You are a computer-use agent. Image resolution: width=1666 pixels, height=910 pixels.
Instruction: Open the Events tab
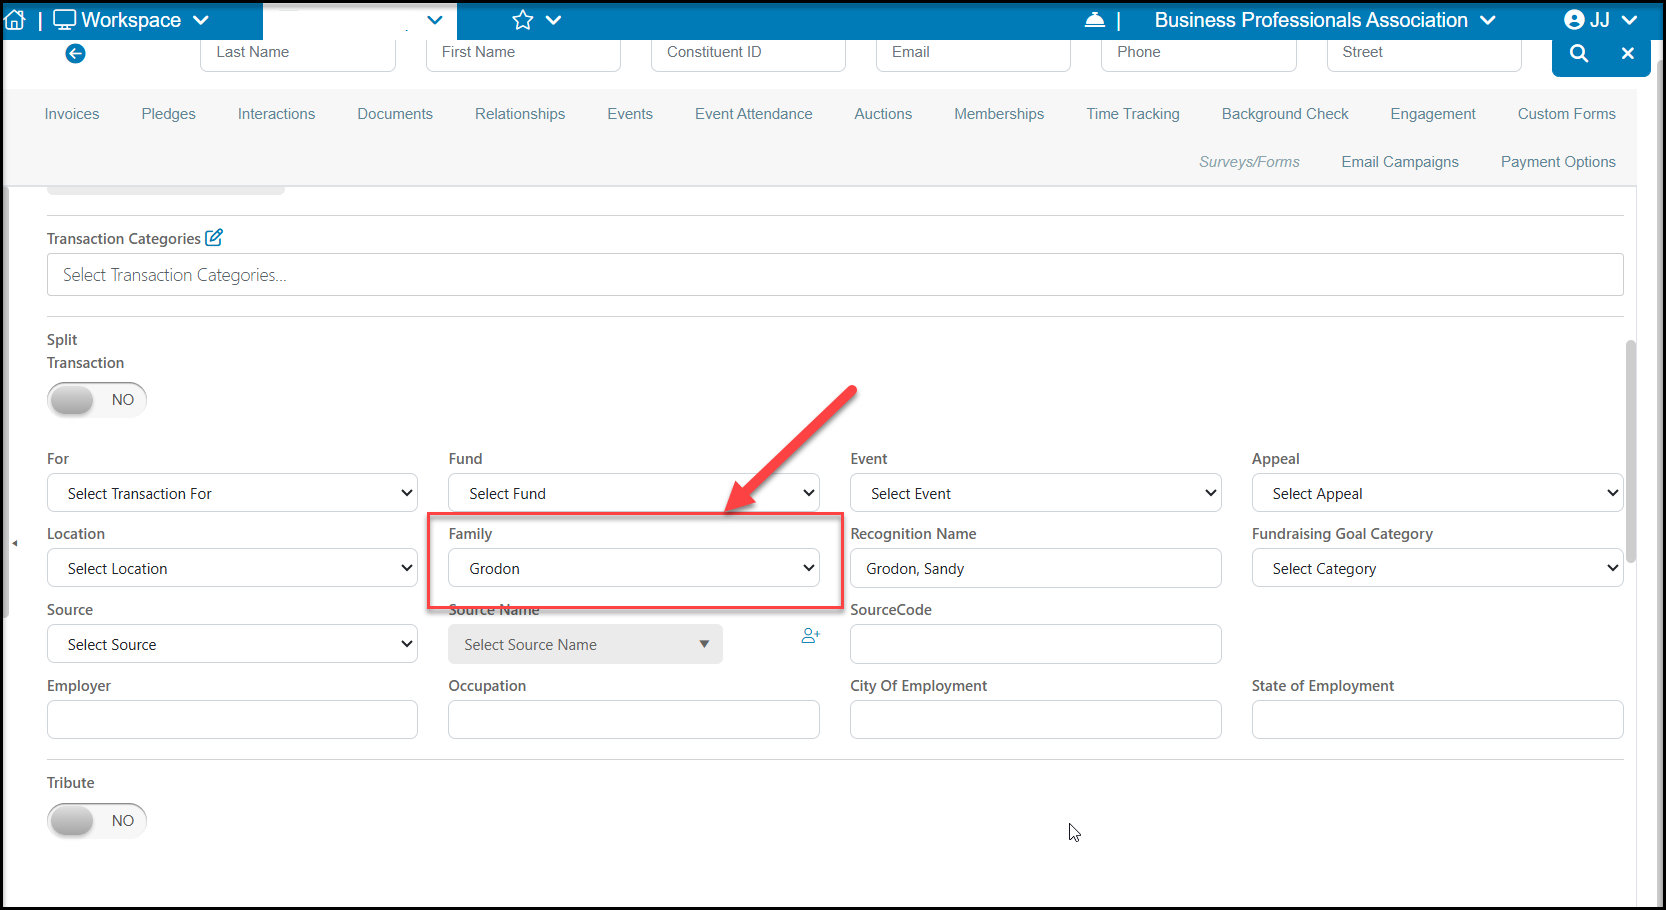click(630, 114)
